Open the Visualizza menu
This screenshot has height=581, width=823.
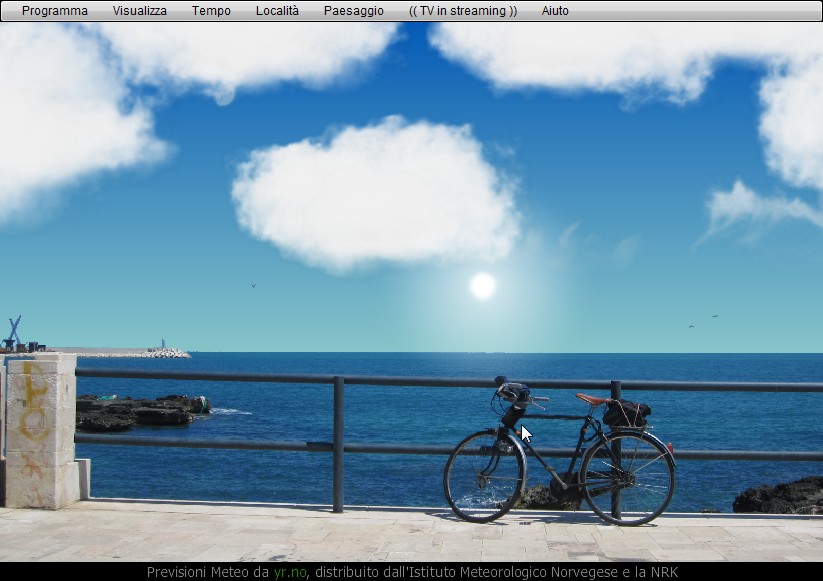tap(140, 11)
